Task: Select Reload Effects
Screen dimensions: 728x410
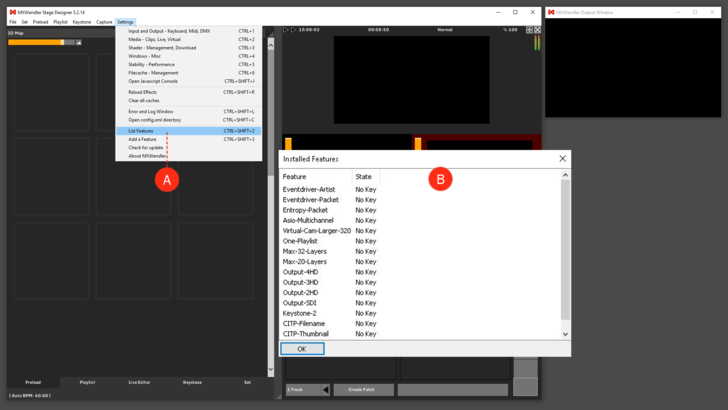Action: coord(188,92)
